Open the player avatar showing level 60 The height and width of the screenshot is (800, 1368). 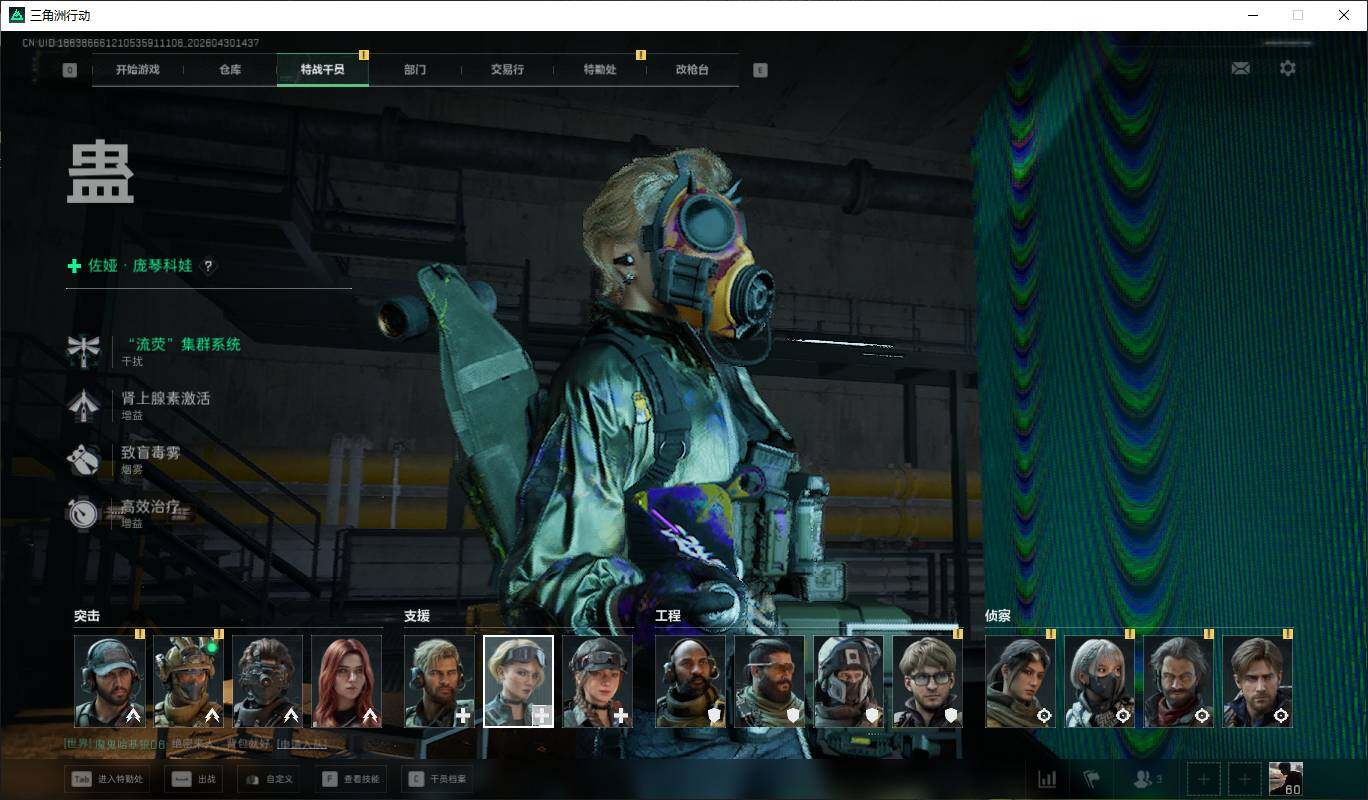pos(1285,779)
